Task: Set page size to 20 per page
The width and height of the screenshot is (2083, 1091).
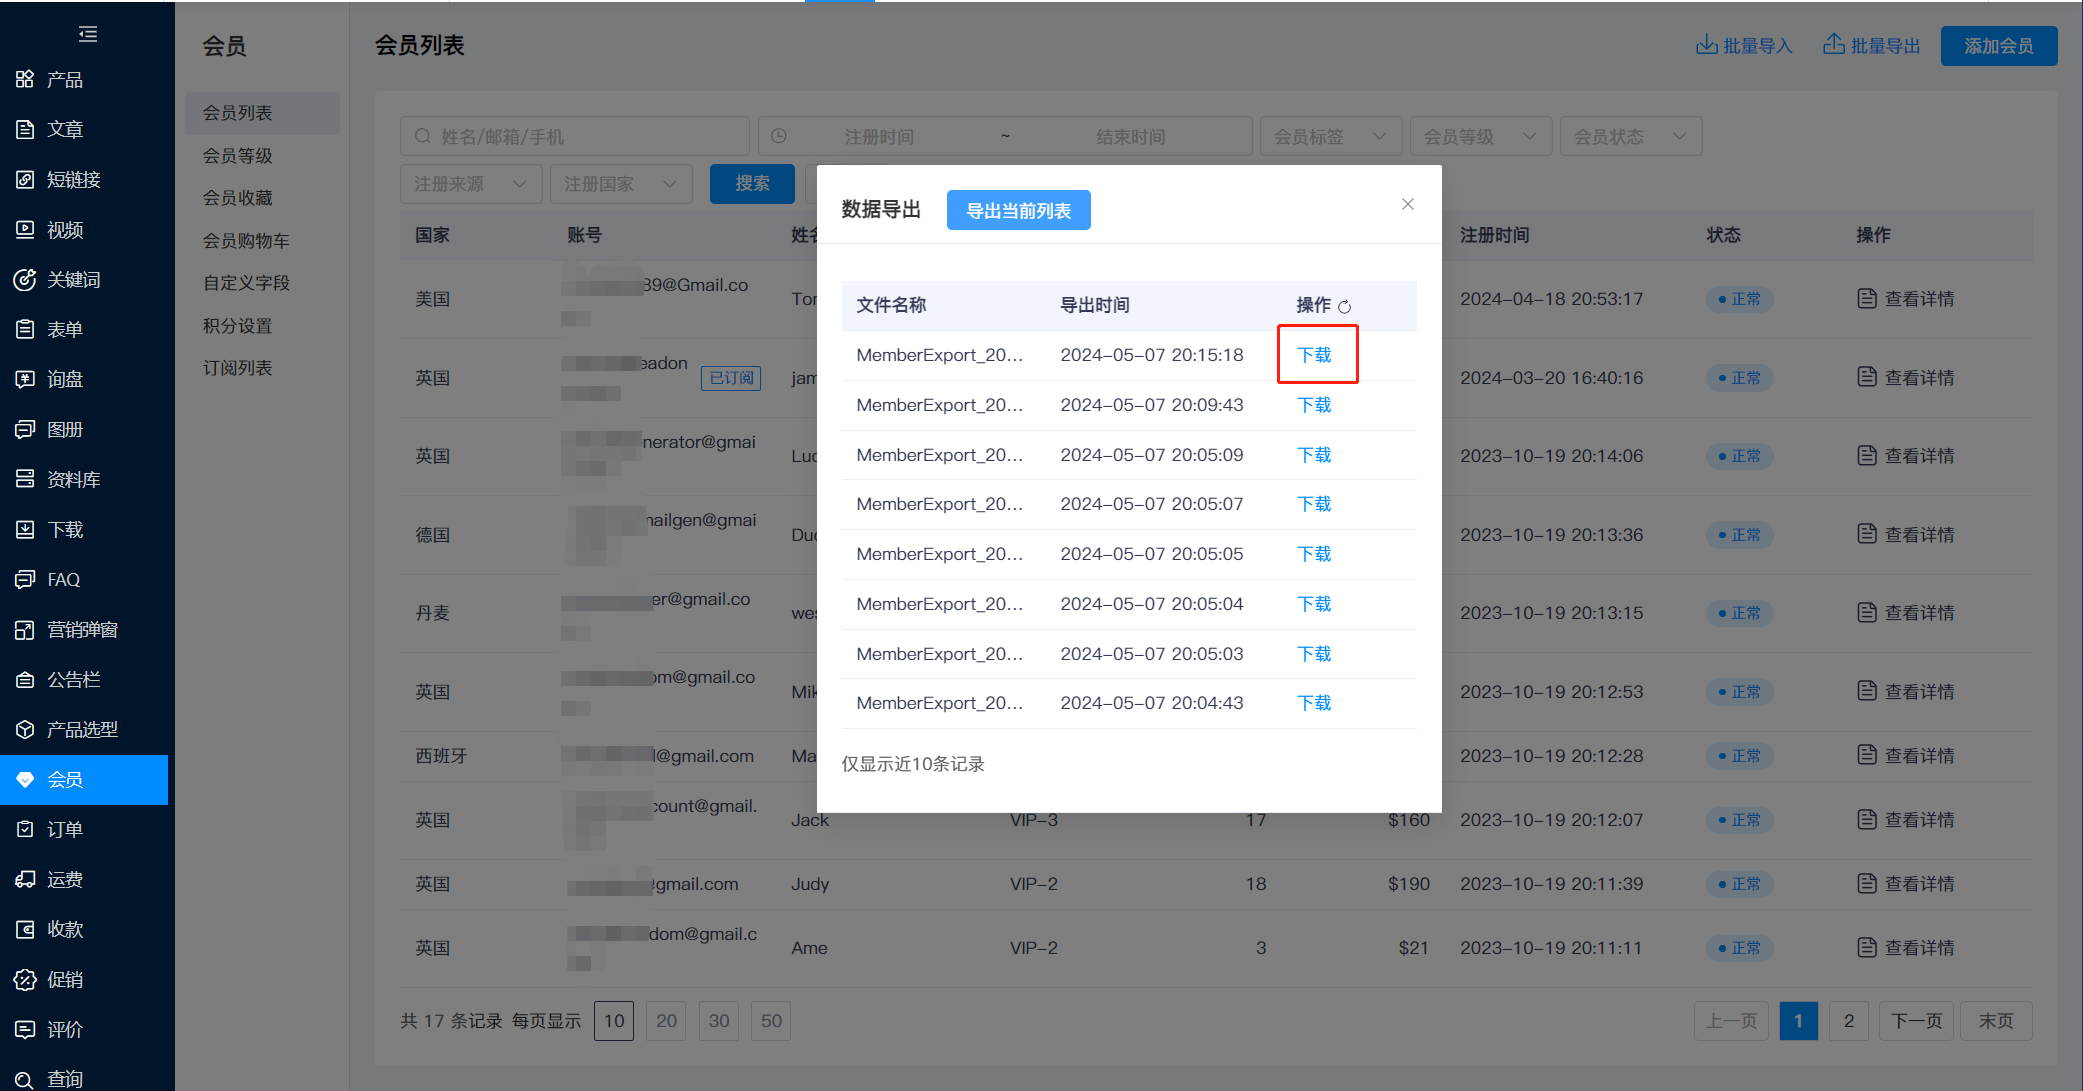Action: 666,1021
